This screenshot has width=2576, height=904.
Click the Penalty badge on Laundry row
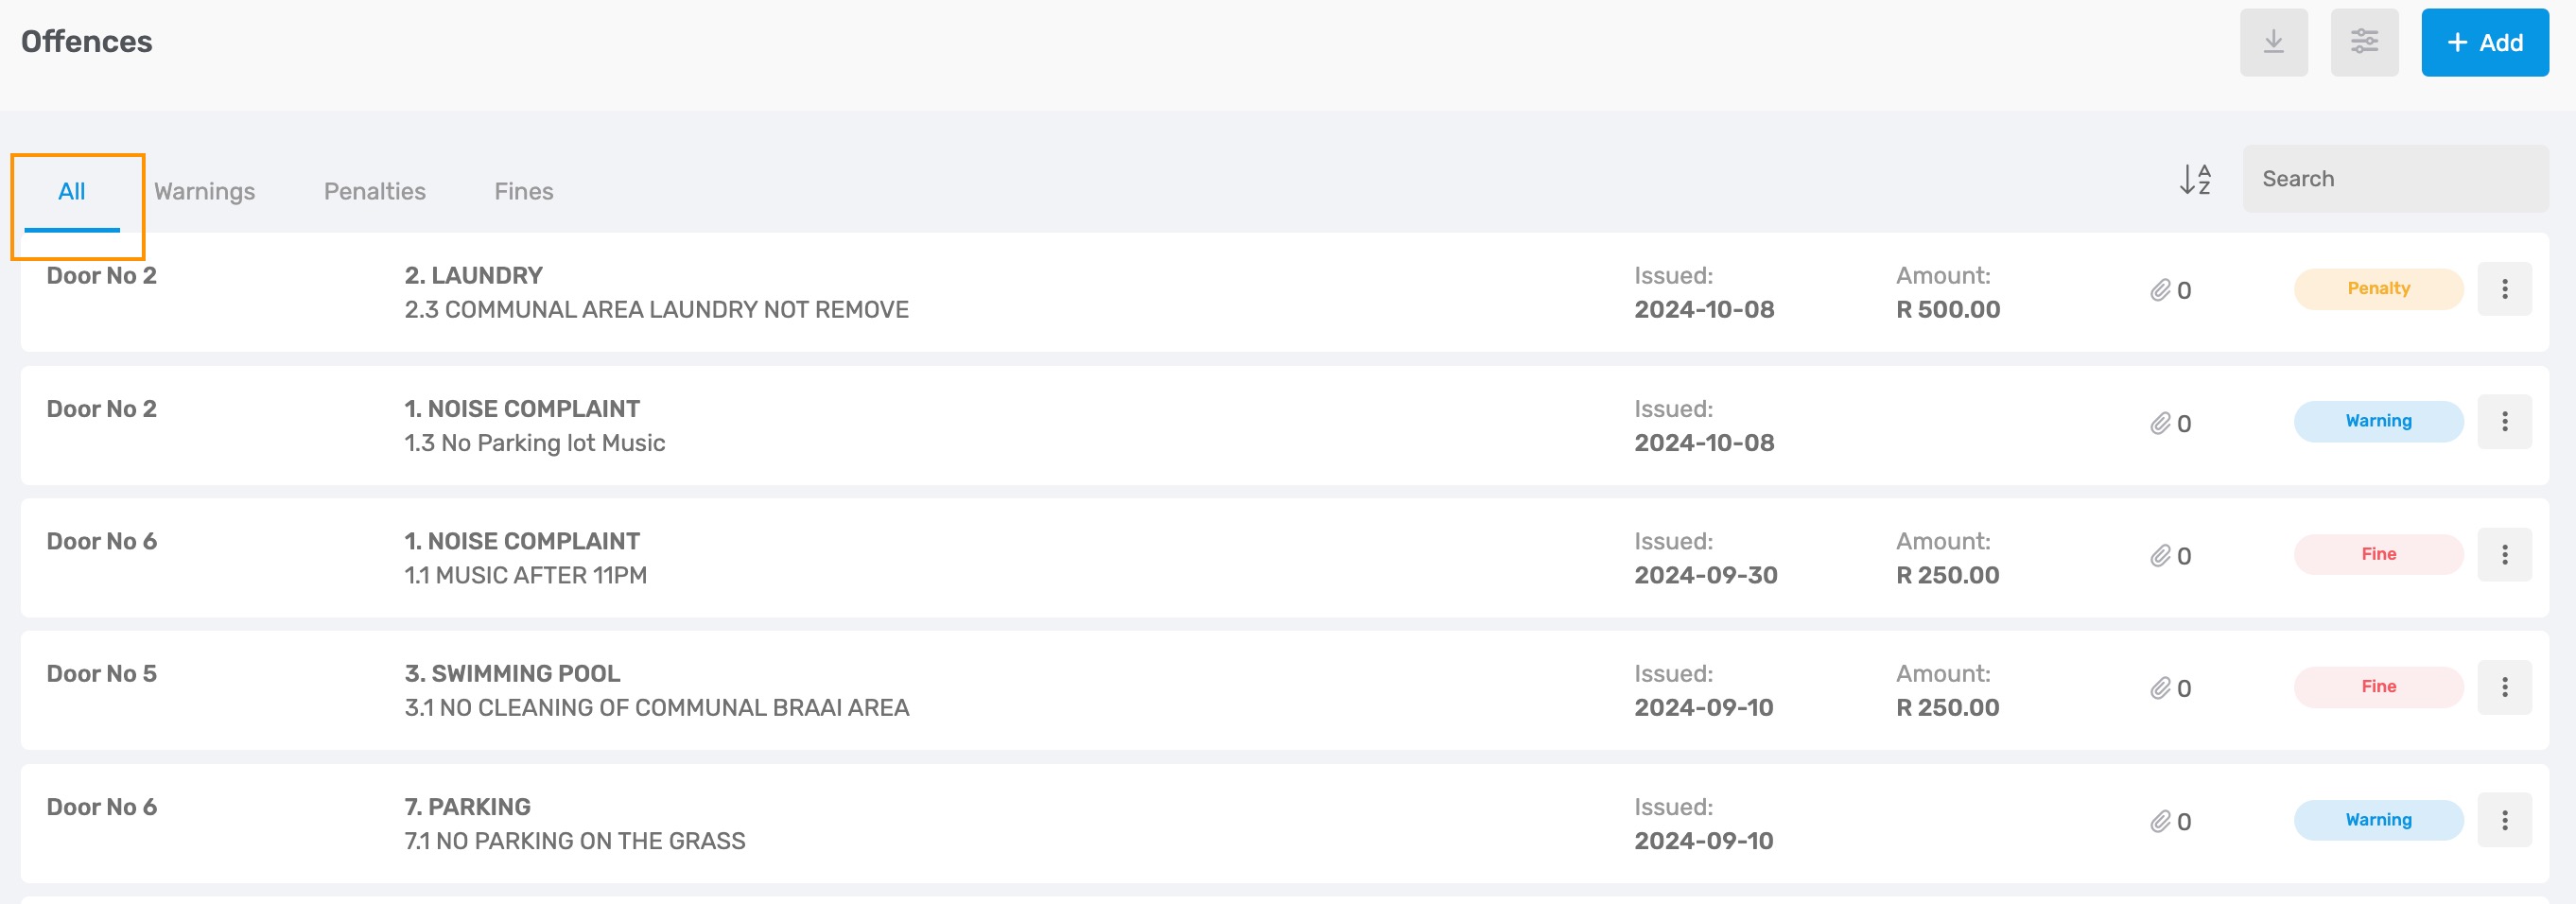tap(2378, 289)
